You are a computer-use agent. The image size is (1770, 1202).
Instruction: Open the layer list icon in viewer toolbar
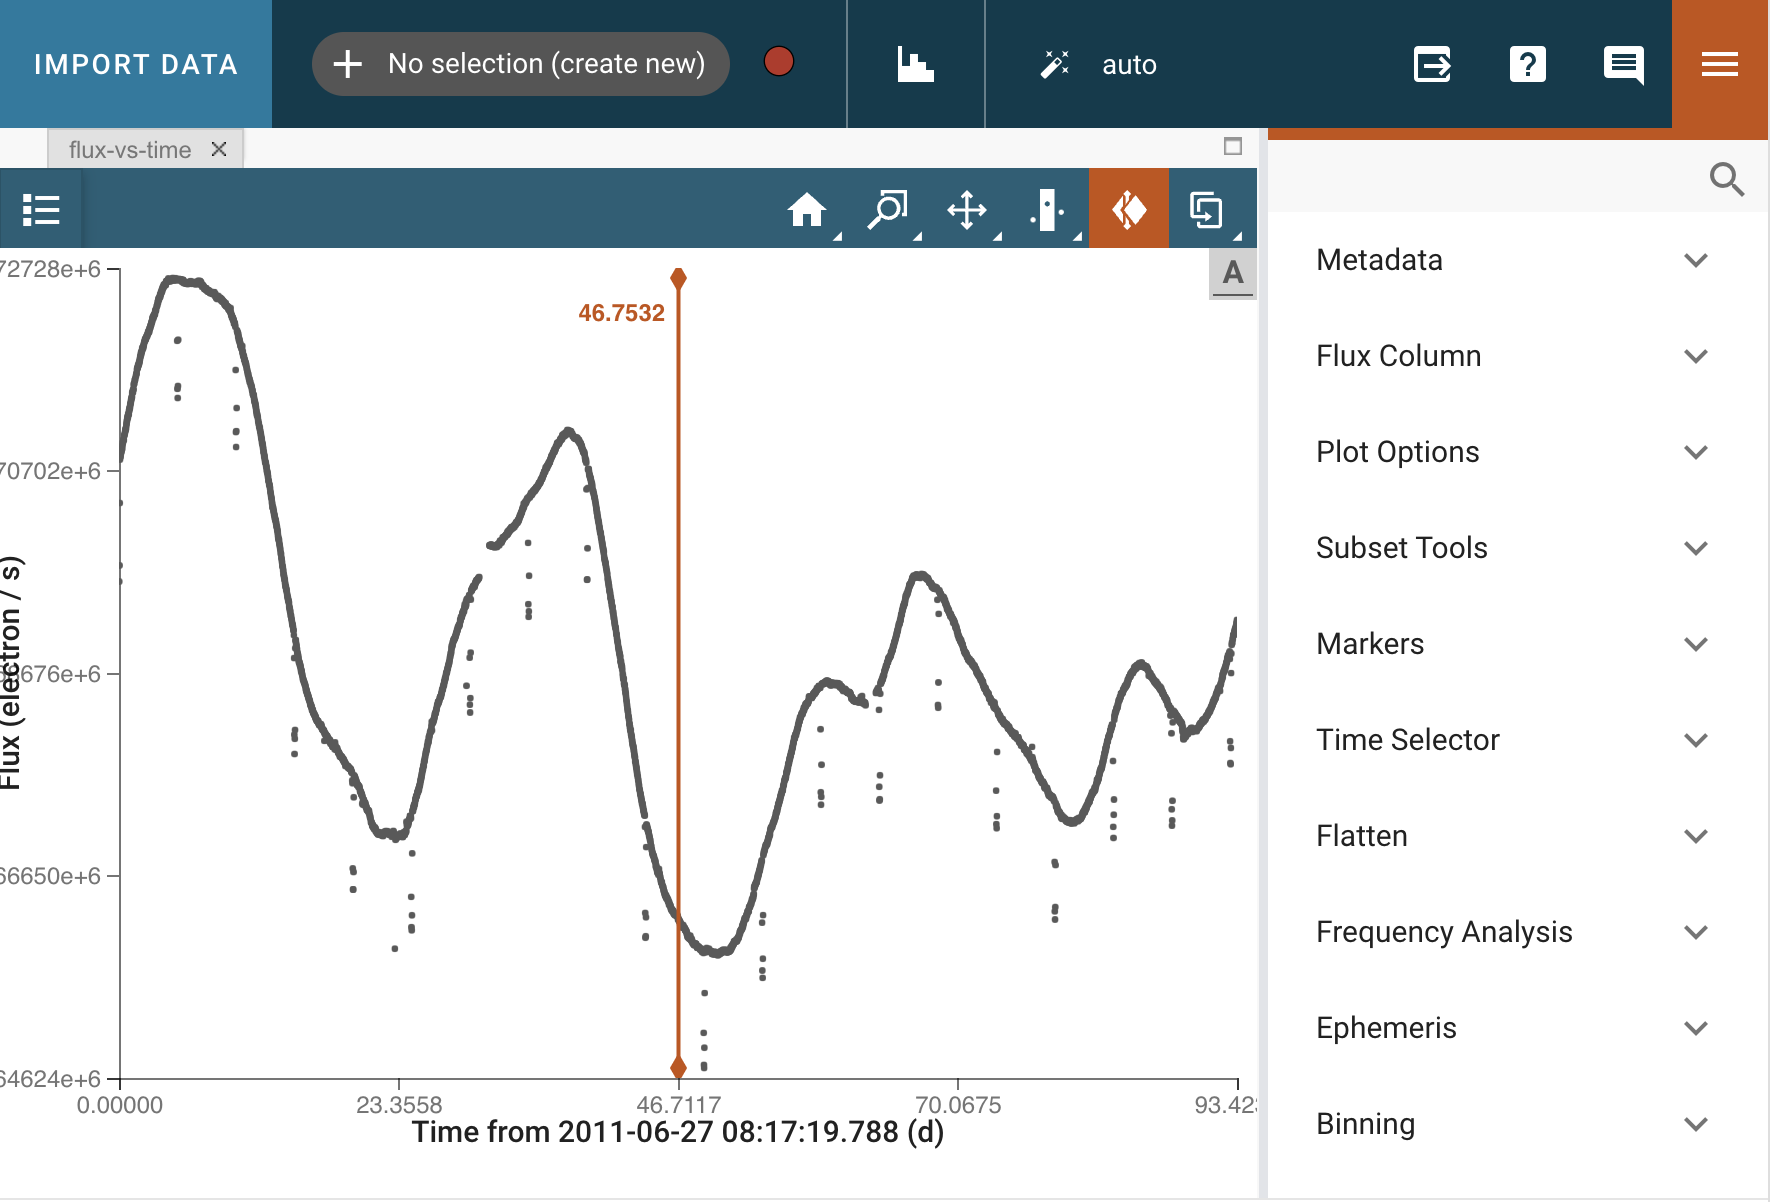pos(41,210)
